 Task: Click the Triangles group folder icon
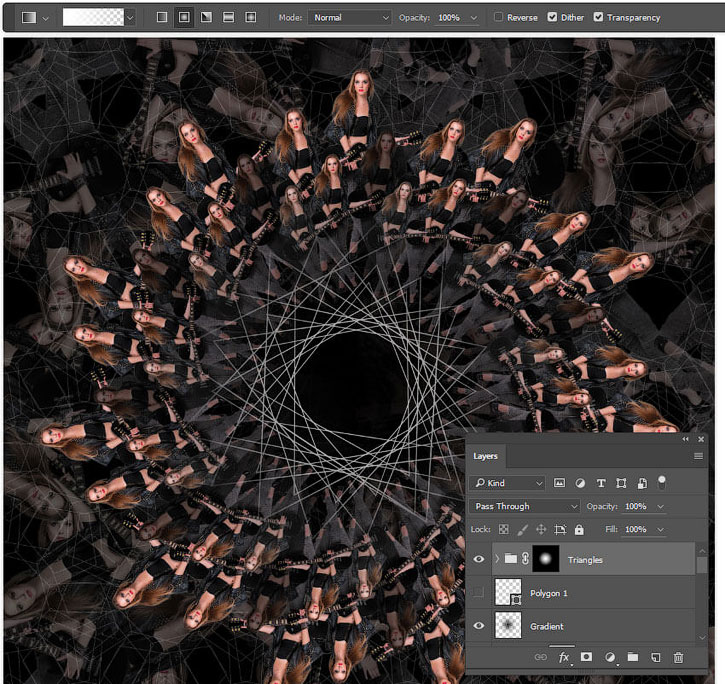click(510, 559)
